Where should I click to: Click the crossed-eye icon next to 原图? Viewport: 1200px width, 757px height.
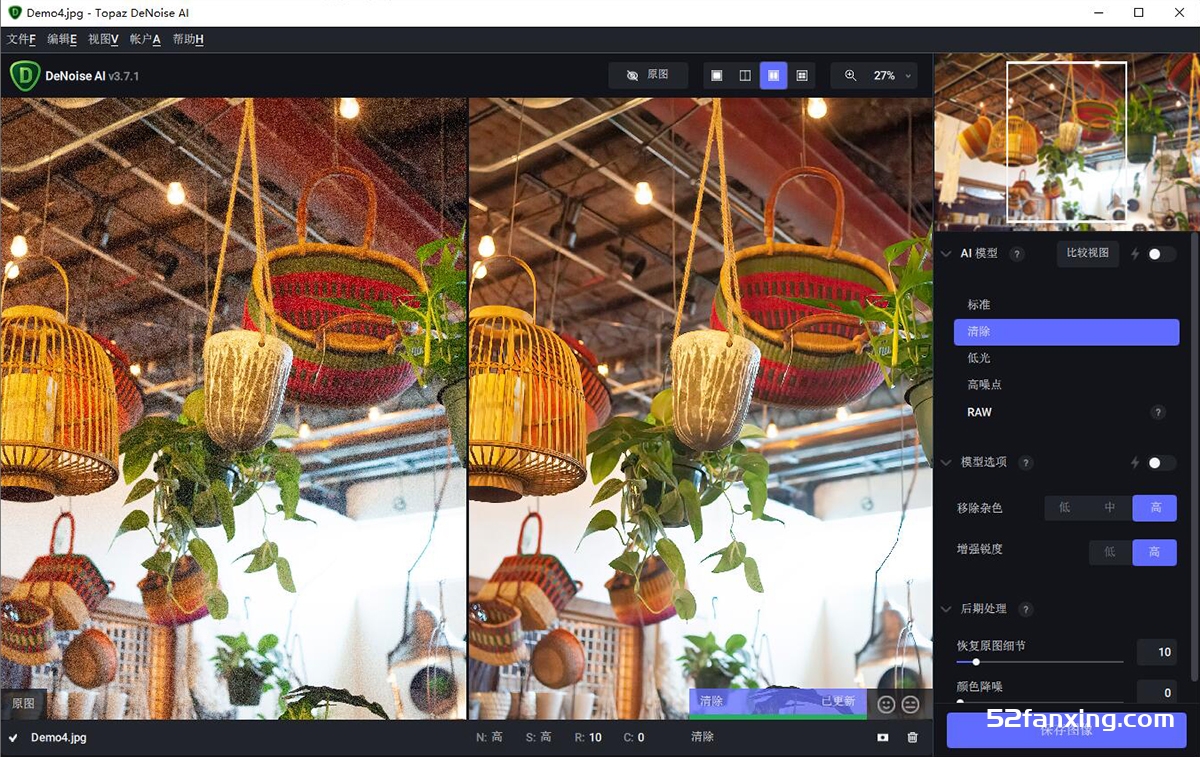(x=632, y=76)
